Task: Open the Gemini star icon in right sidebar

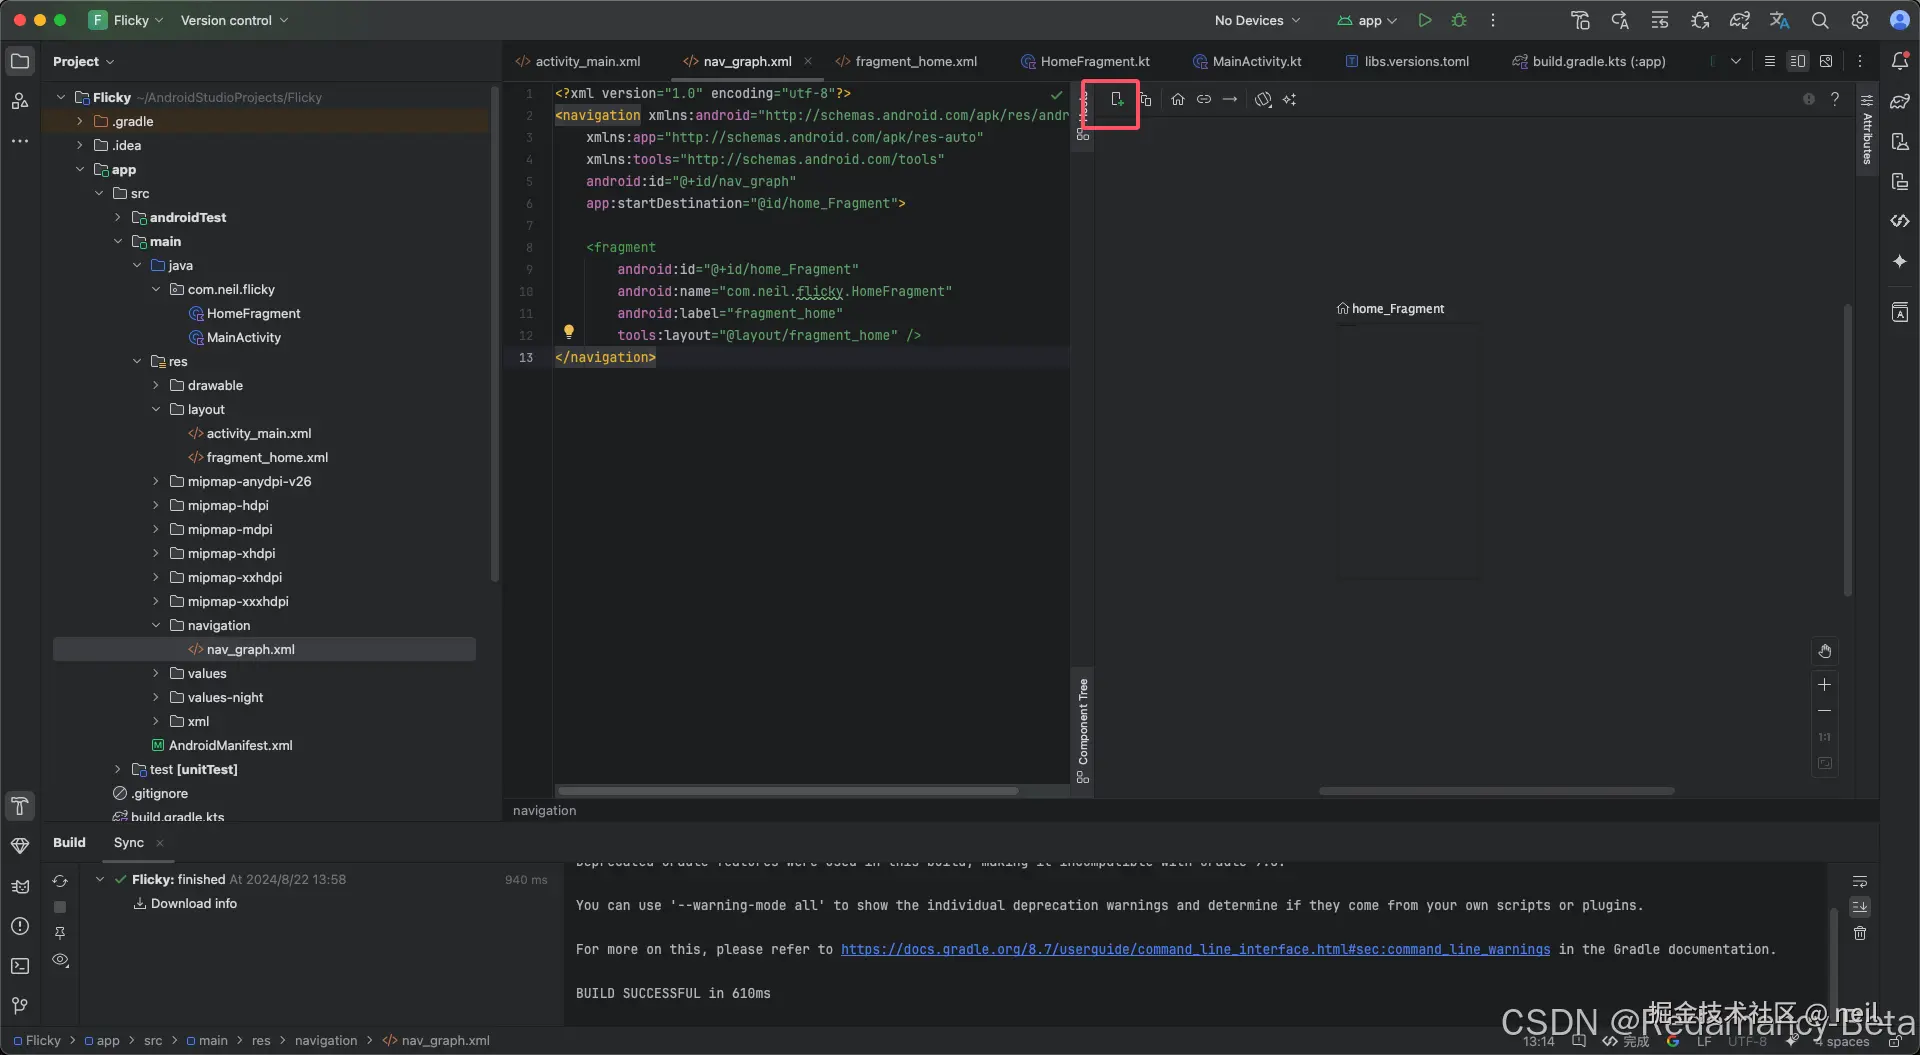Action: pos(1900,262)
